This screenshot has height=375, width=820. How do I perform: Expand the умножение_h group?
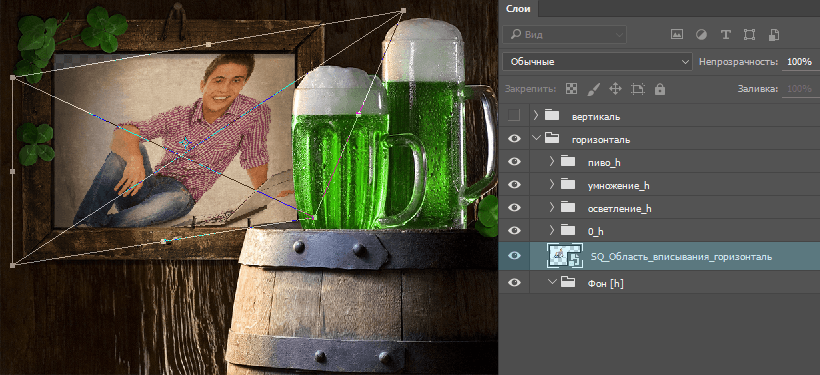(x=552, y=184)
